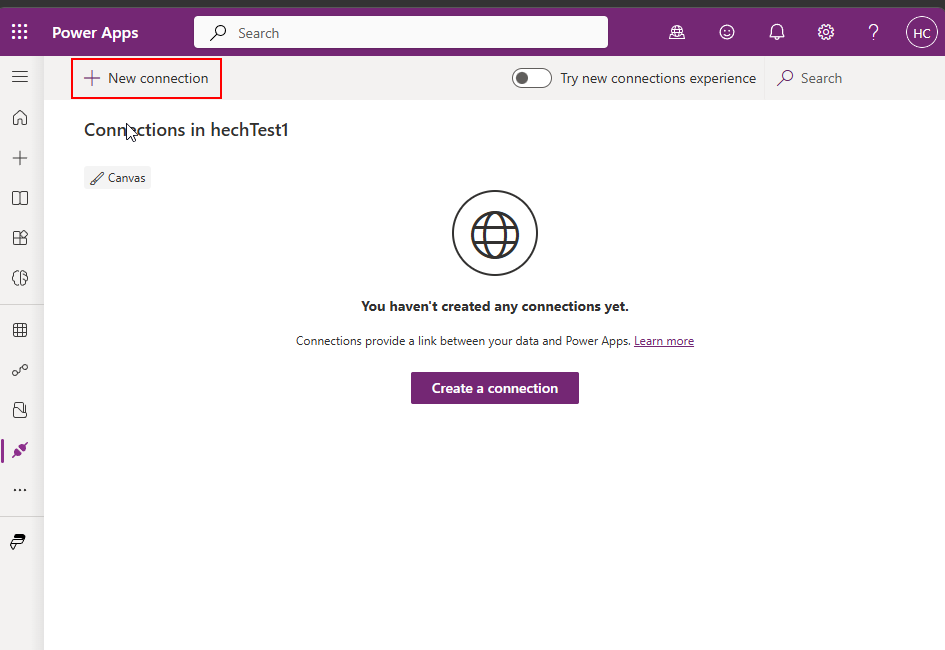Image resolution: width=945 pixels, height=650 pixels.
Task: Click the Power Apps title
Action: [x=95, y=33]
